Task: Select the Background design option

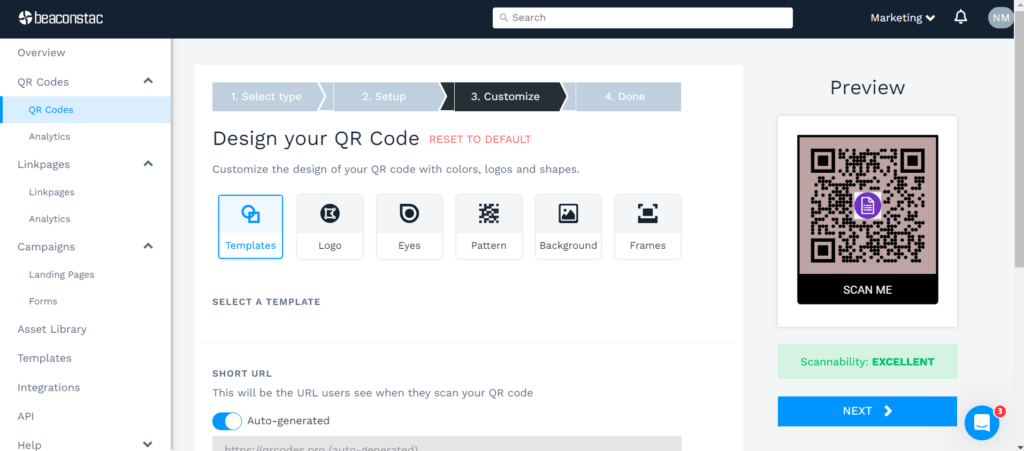Action: pos(568,226)
